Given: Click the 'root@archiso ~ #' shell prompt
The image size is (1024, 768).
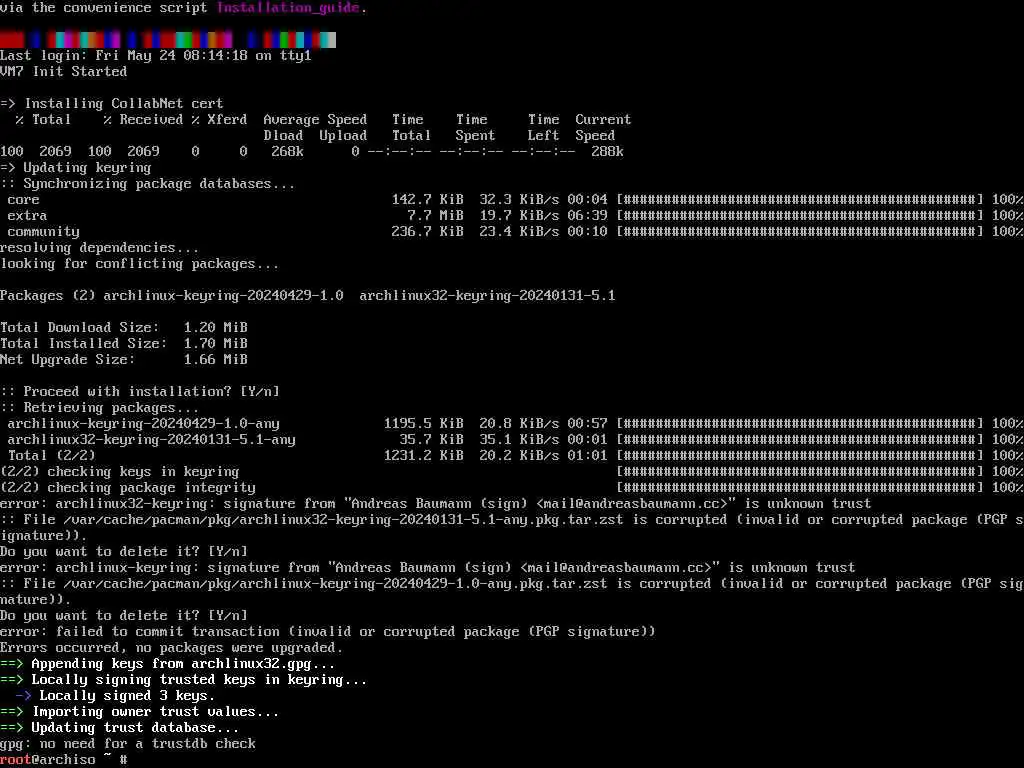Looking at the screenshot, I should point(64,760).
